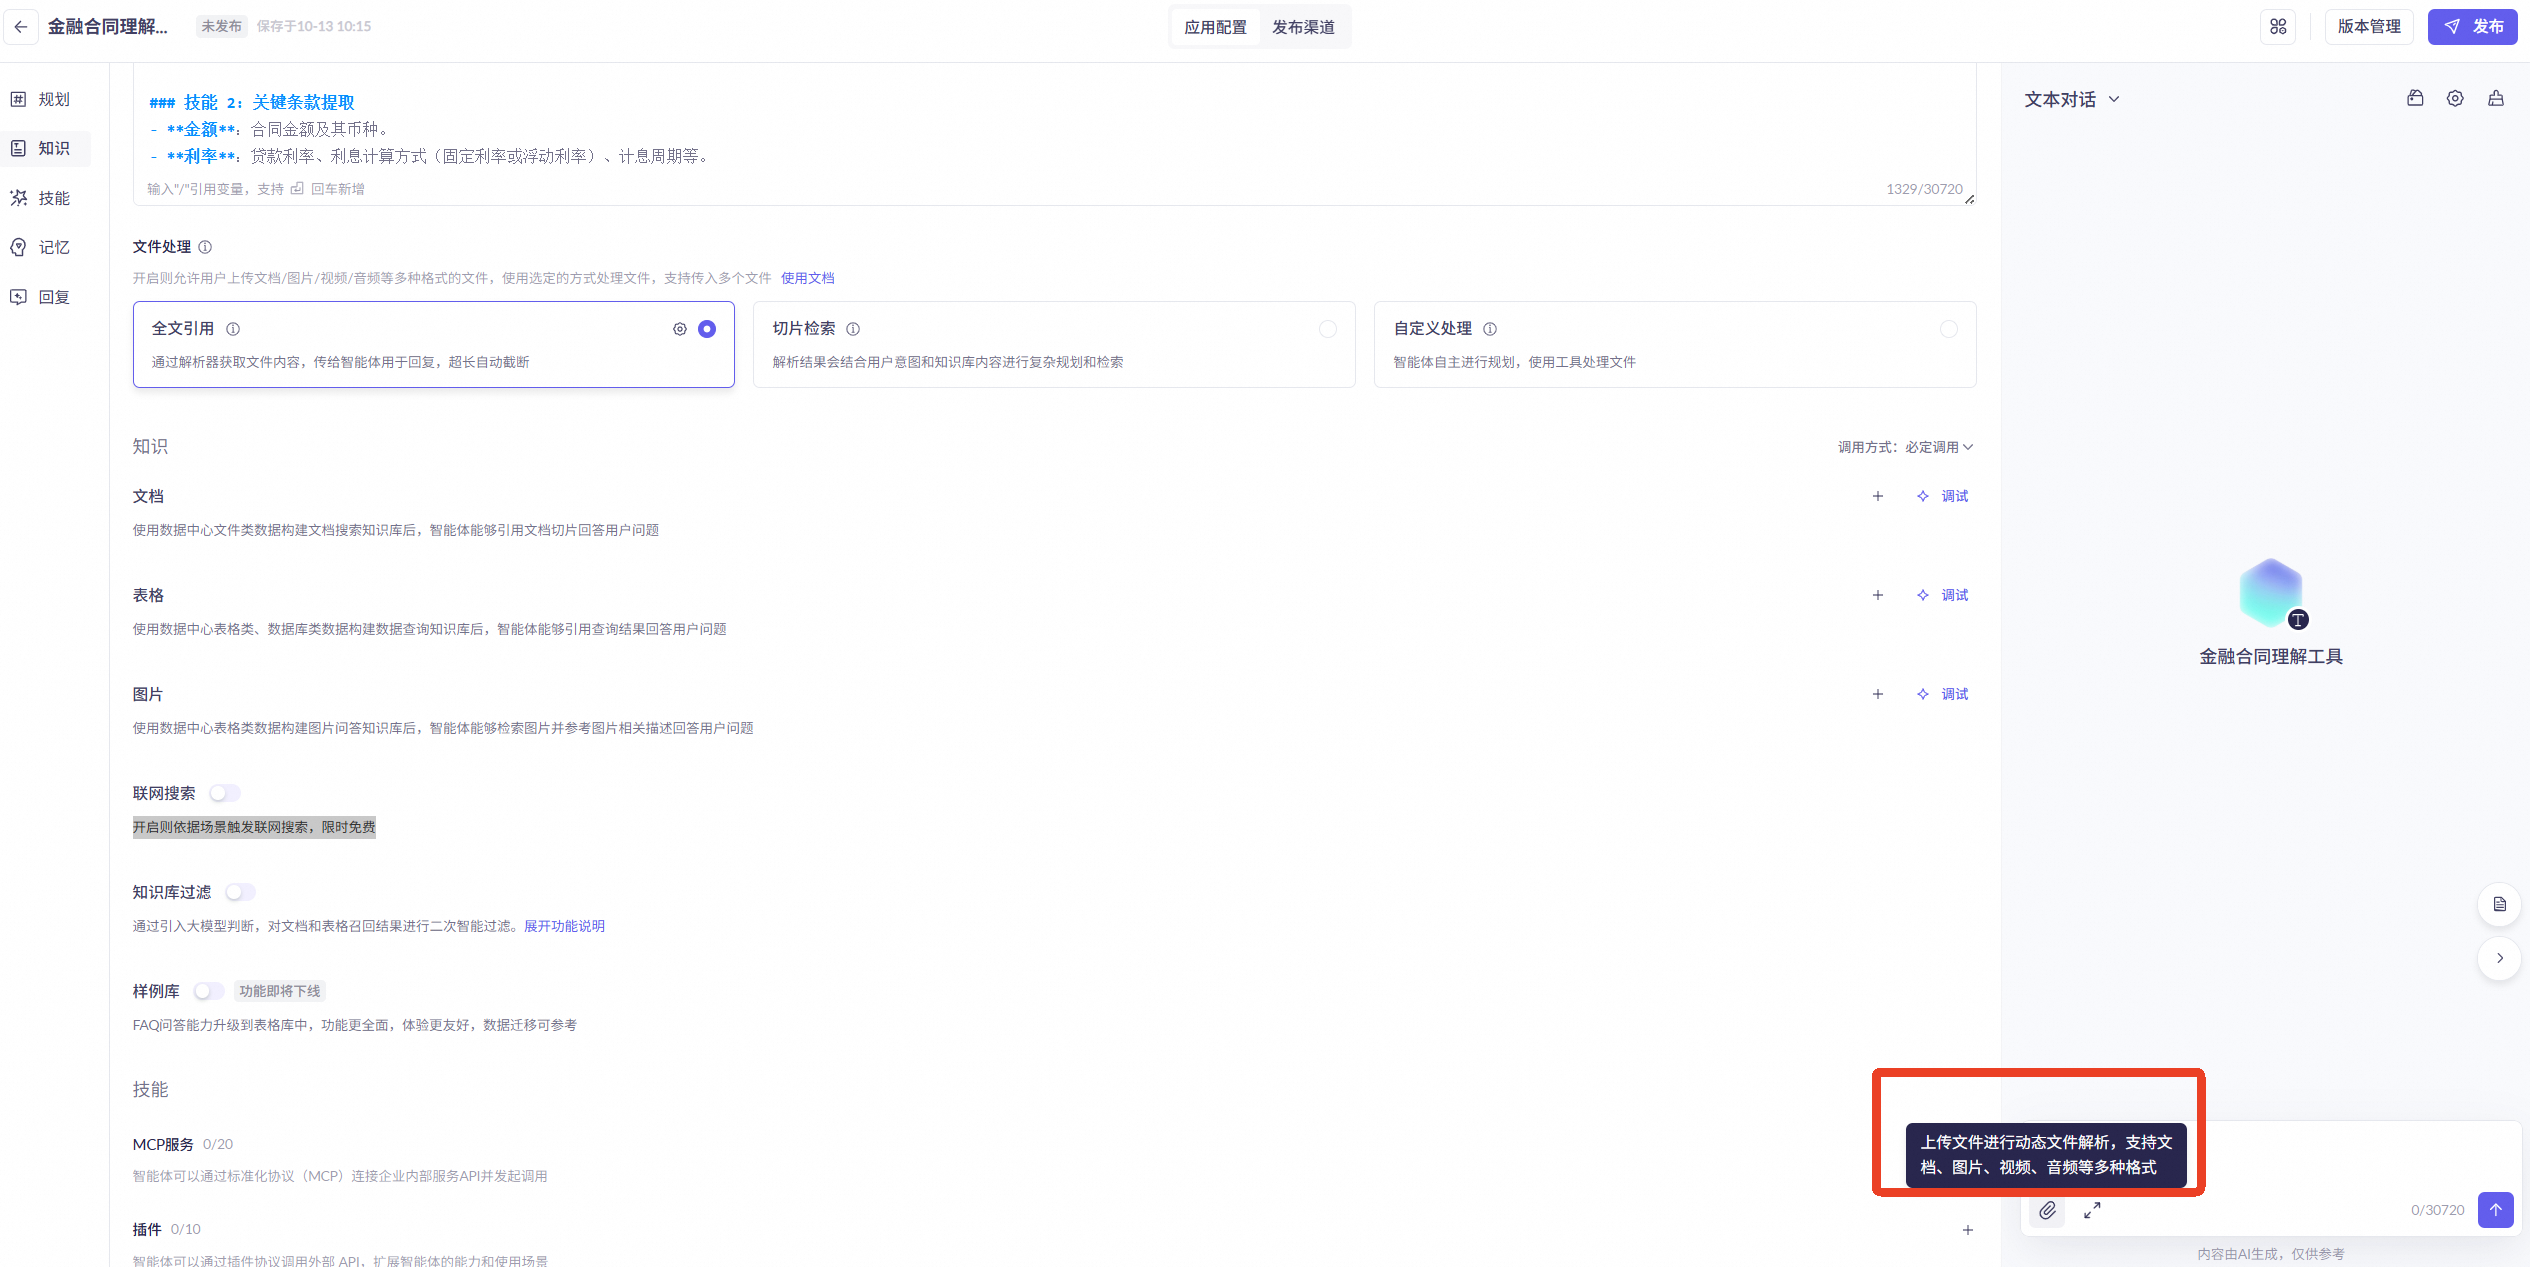The image size is (2530, 1267).
Task: Click the send message arrow icon
Action: 2495,1209
